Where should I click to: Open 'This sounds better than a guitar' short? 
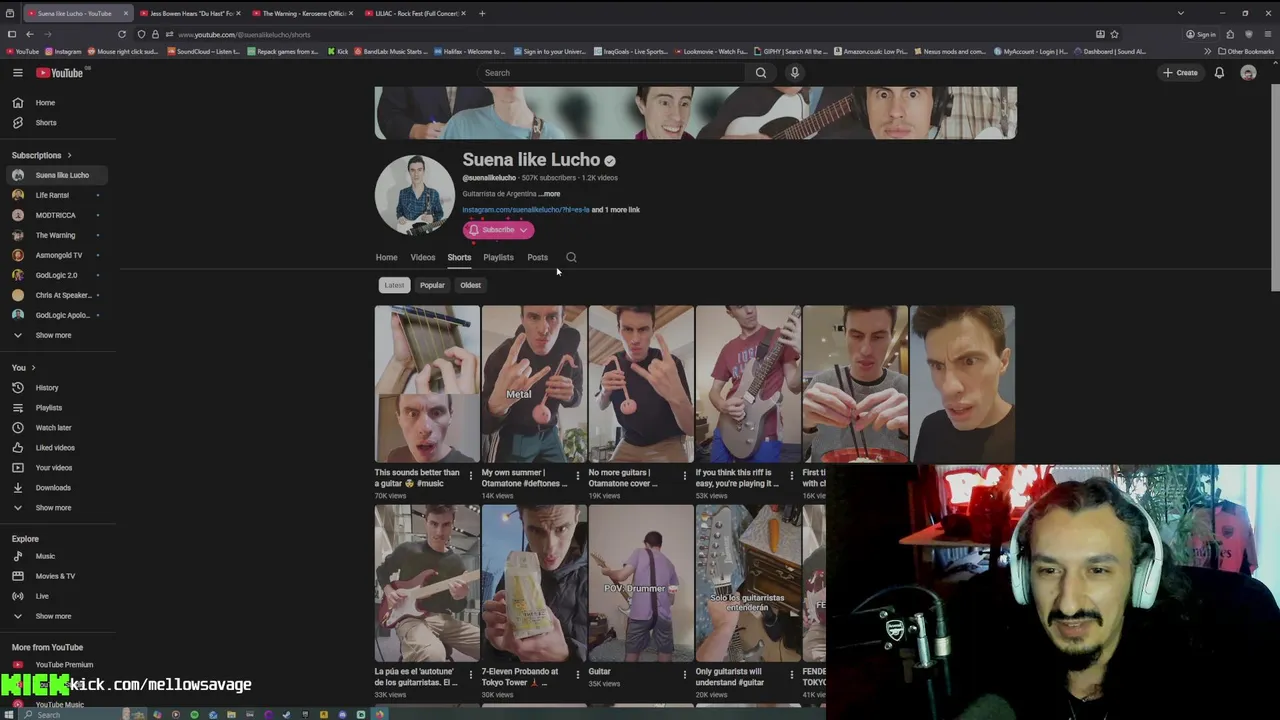[427, 384]
